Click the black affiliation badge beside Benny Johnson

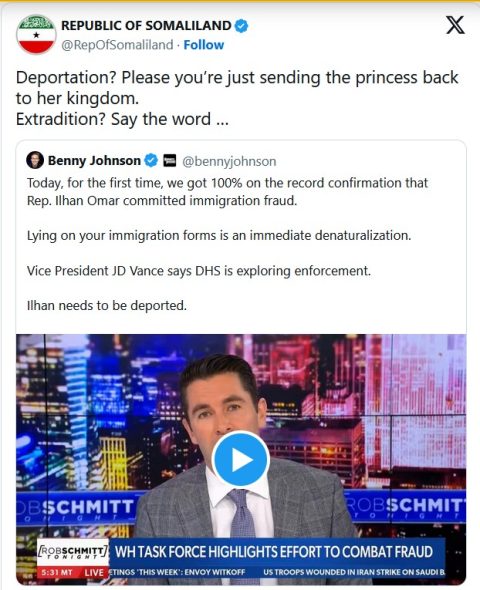coord(169,161)
